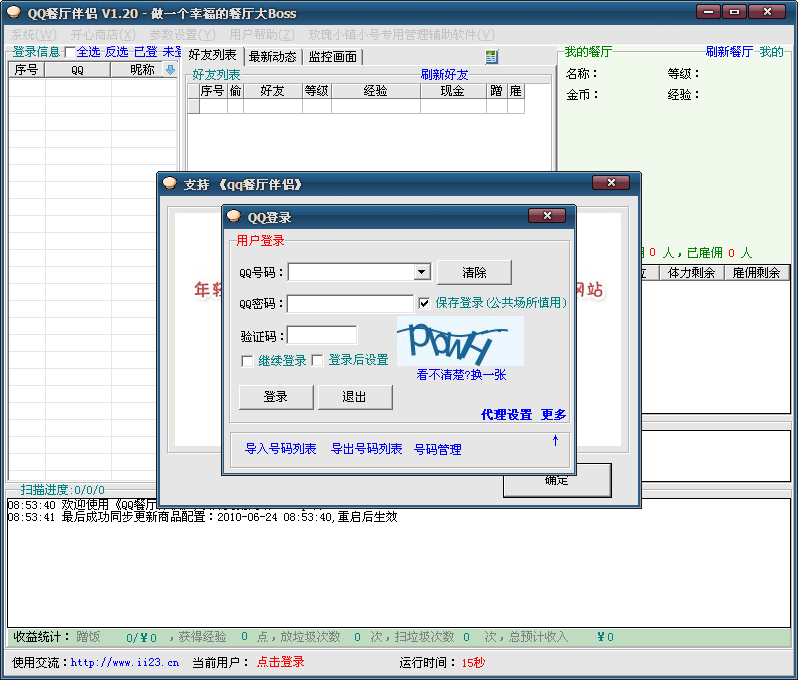Image resolution: width=798 pixels, height=680 pixels.
Task: Open the 开心商店(X) menu
Action: [x=103, y=35]
